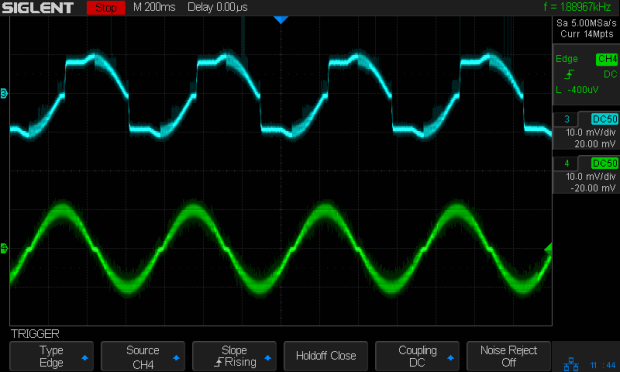Click channel 3 scale 10.0 mV/div

click(x=591, y=132)
